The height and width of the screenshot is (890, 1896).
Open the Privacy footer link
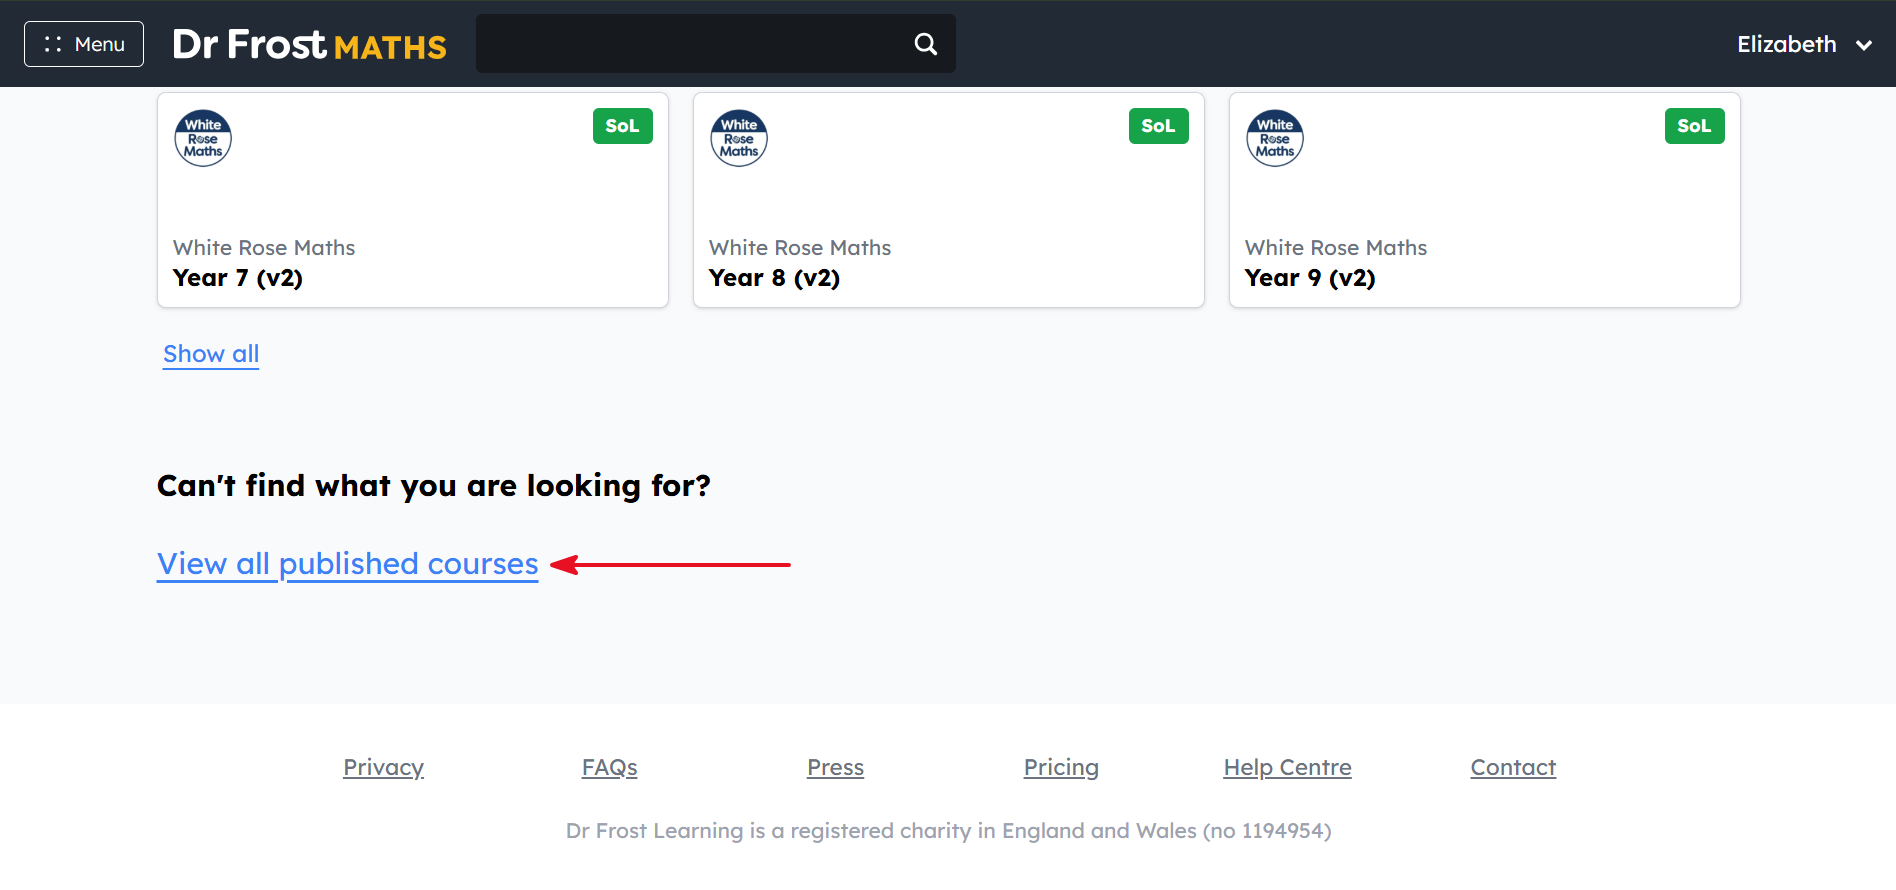coord(384,767)
